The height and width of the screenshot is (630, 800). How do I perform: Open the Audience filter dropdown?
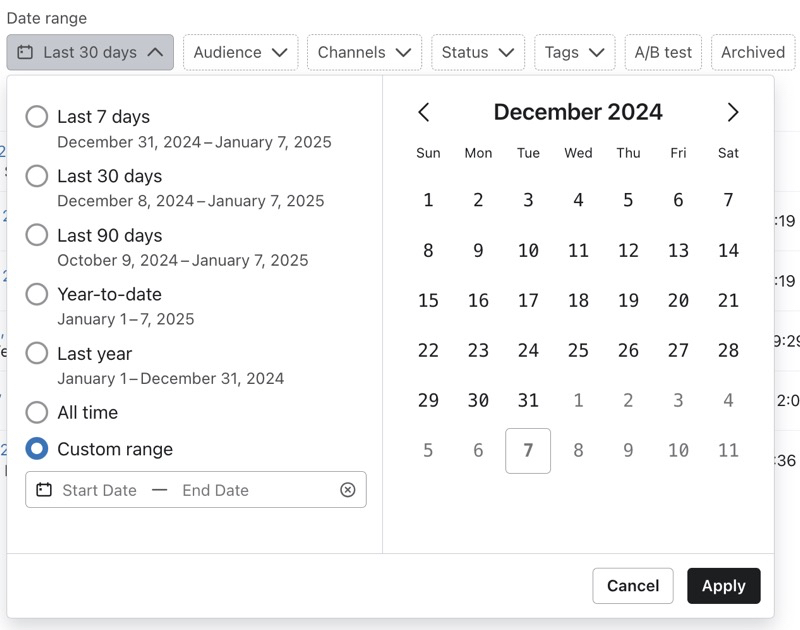point(240,52)
